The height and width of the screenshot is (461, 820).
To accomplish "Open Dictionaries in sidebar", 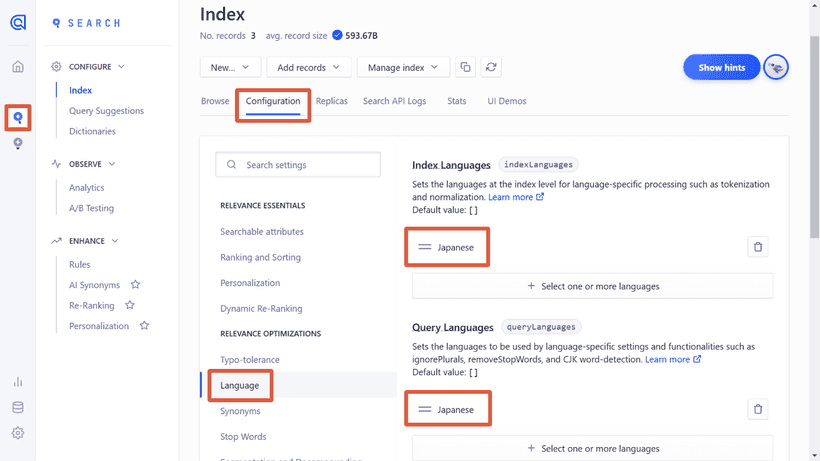I will click(92, 131).
